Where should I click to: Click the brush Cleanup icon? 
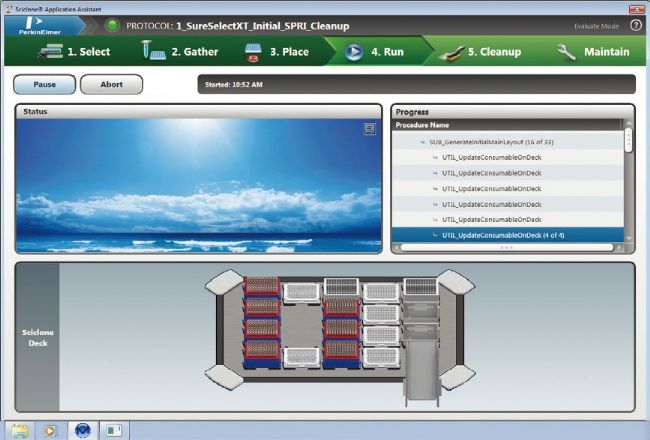click(451, 53)
